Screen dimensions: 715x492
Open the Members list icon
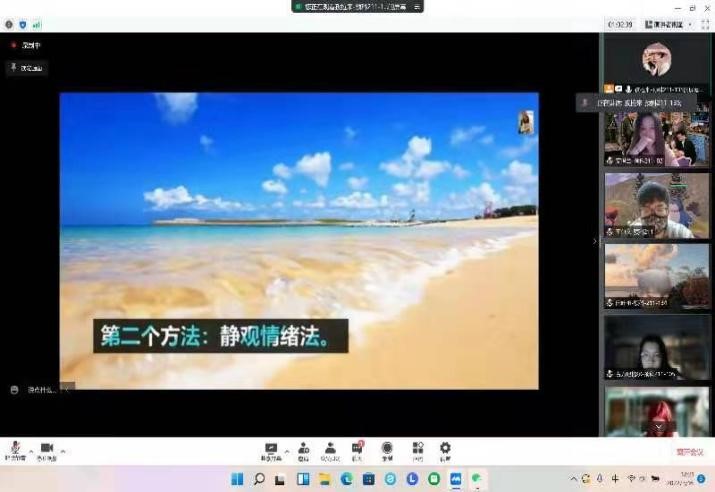point(330,451)
